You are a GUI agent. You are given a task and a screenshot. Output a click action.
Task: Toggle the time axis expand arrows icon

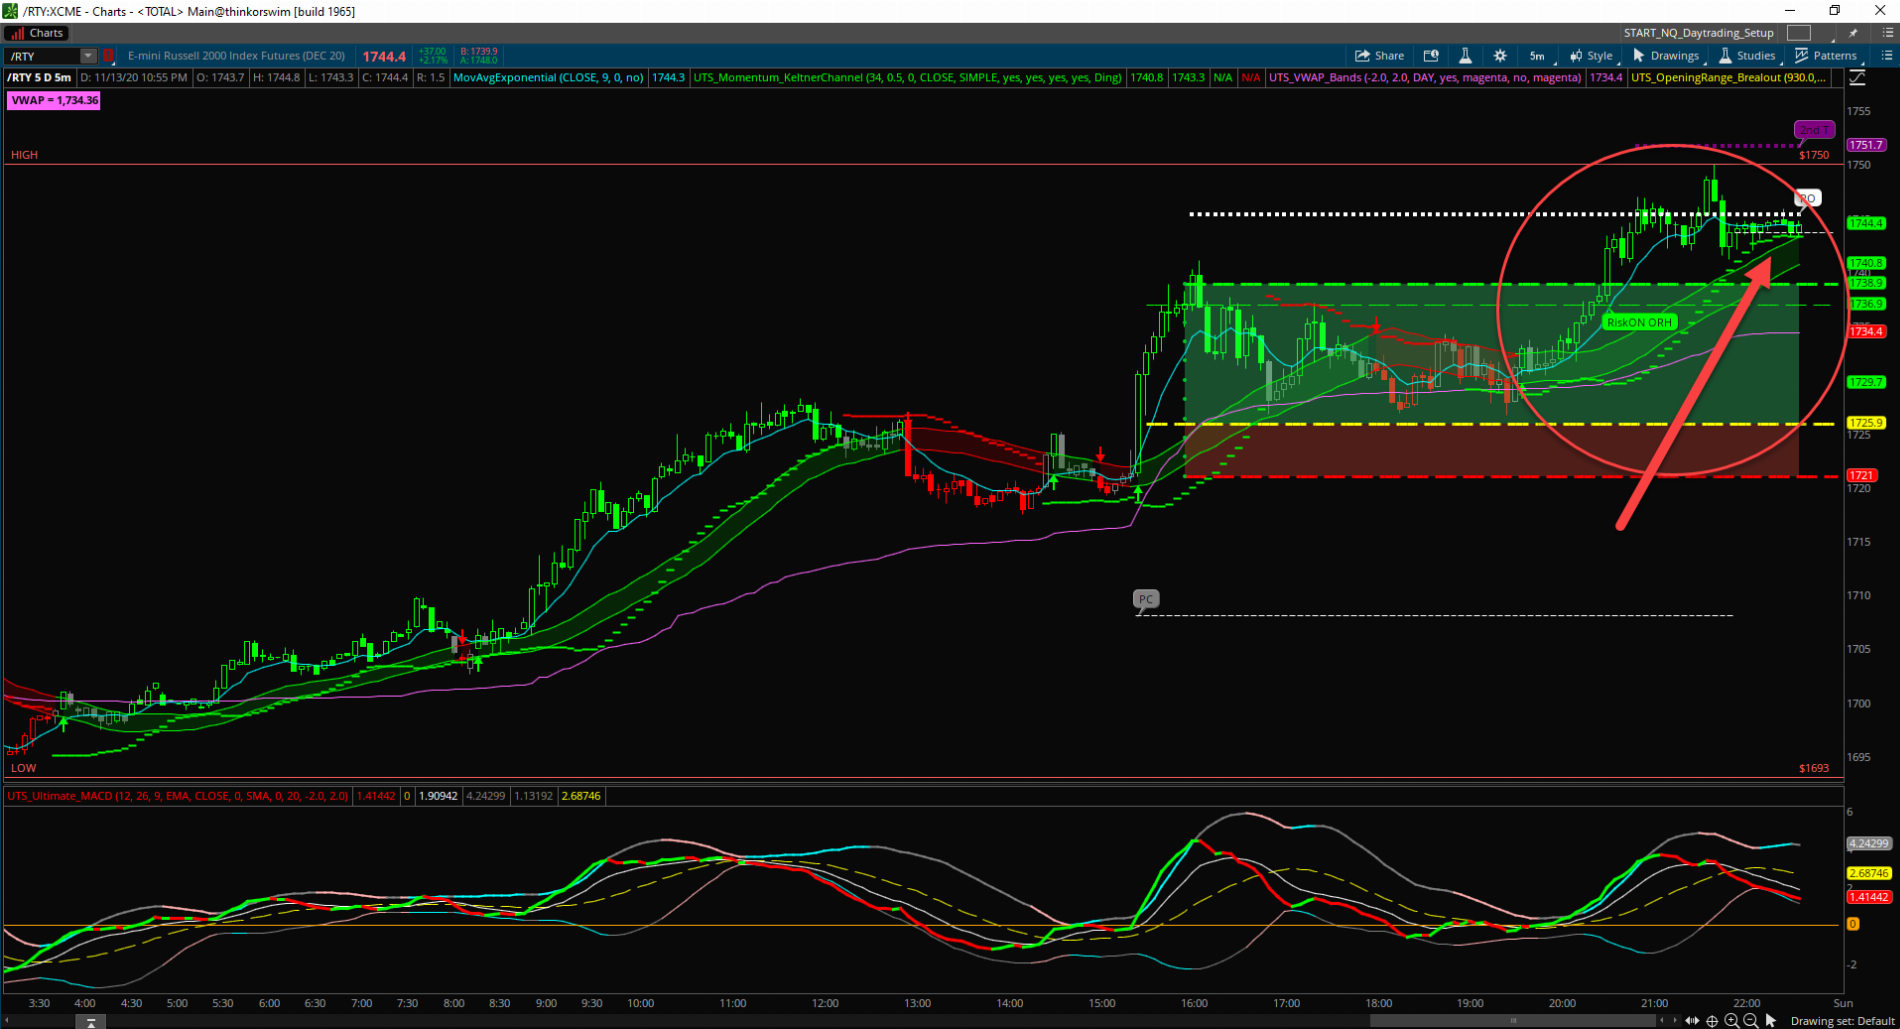[x=1692, y=1021]
